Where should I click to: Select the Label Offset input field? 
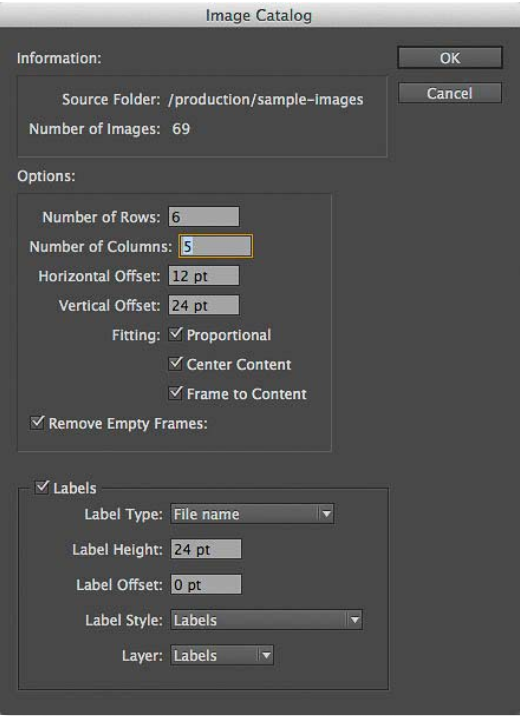pos(206,584)
